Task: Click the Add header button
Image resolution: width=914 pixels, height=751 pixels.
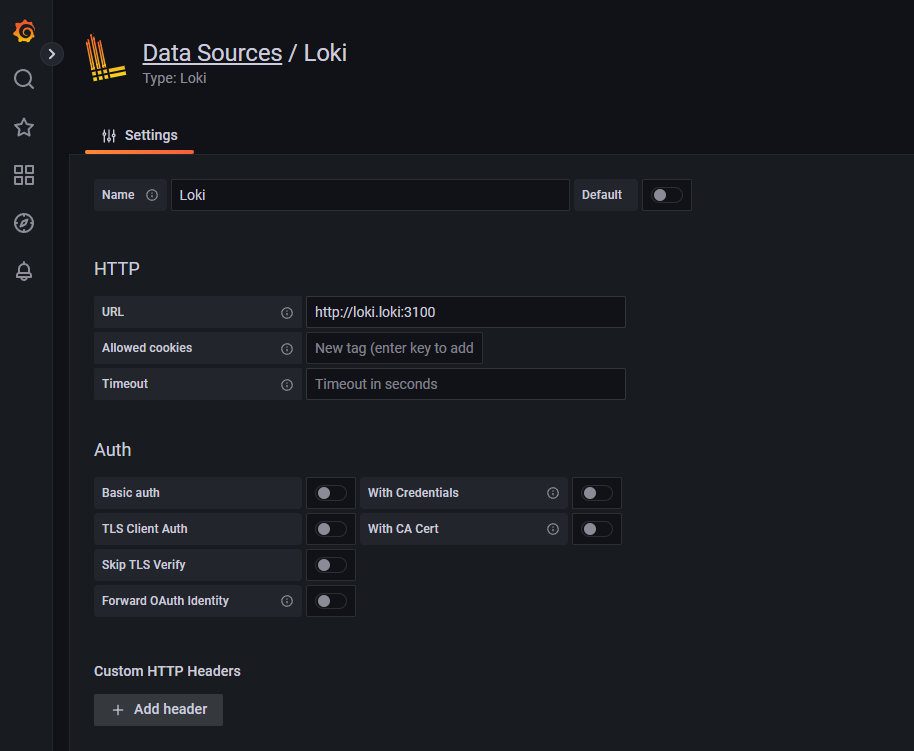Action: pos(158,709)
